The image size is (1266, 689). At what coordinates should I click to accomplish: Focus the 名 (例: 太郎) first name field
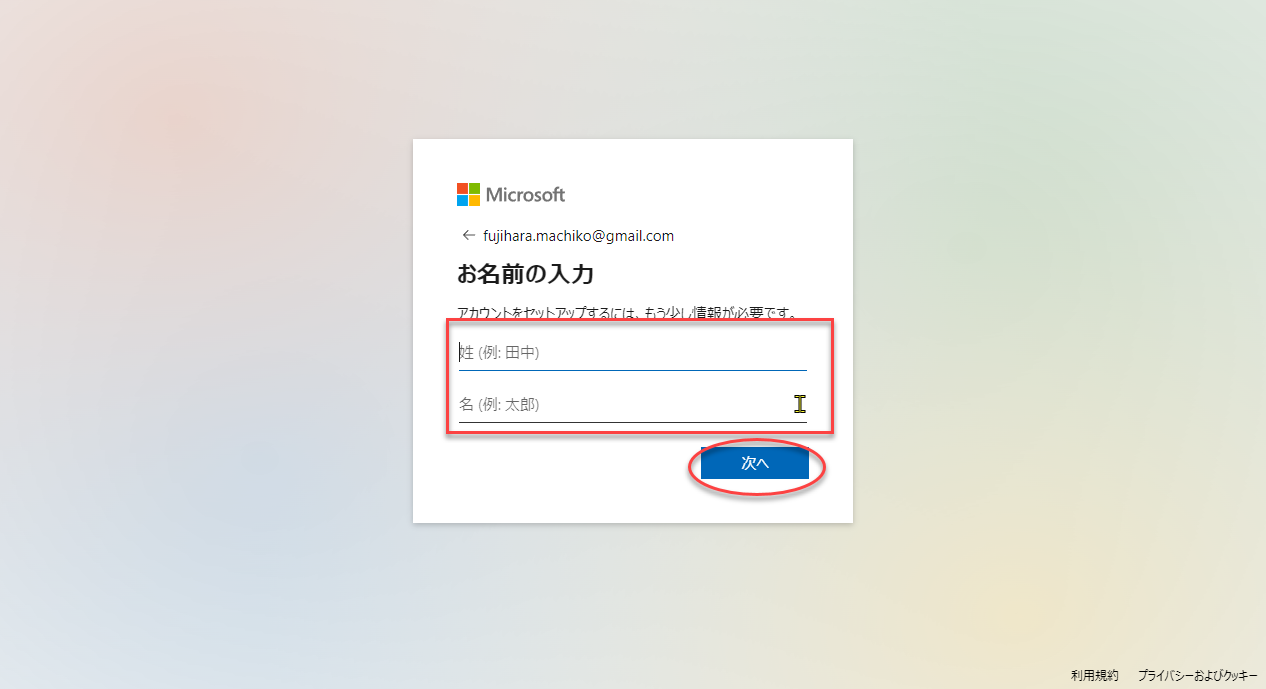click(633, 404)
